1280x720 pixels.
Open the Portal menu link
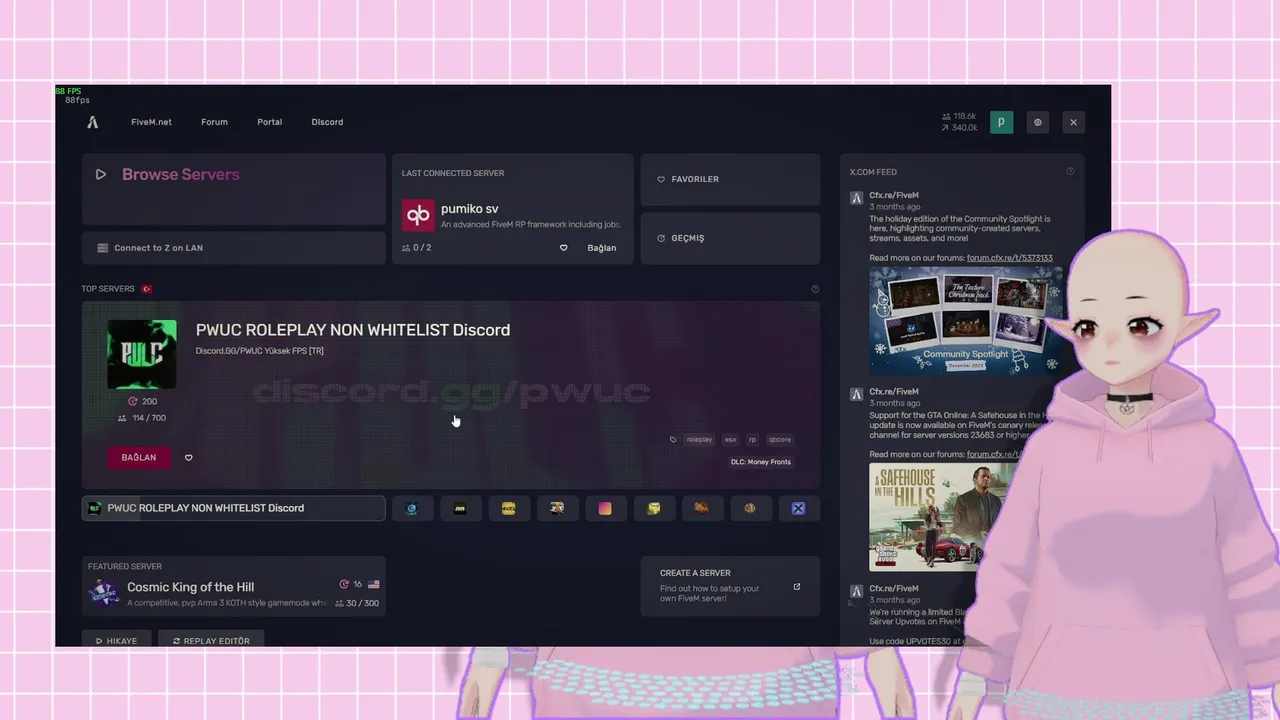(269, 122)
